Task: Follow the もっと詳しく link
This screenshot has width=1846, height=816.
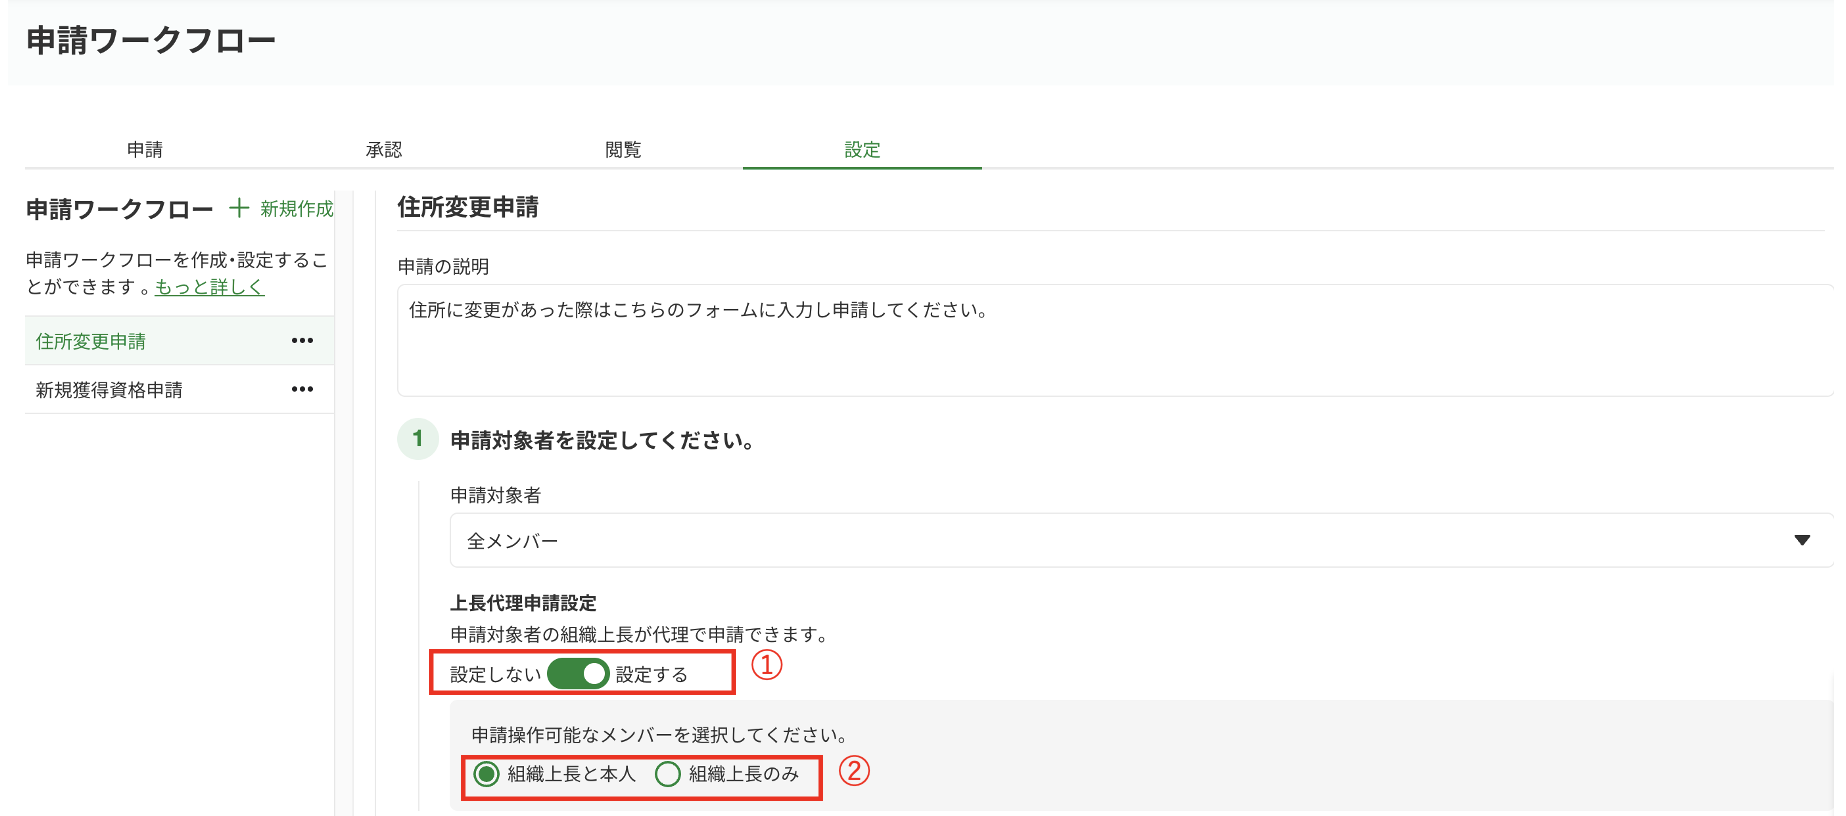Action: pos(210,287)
